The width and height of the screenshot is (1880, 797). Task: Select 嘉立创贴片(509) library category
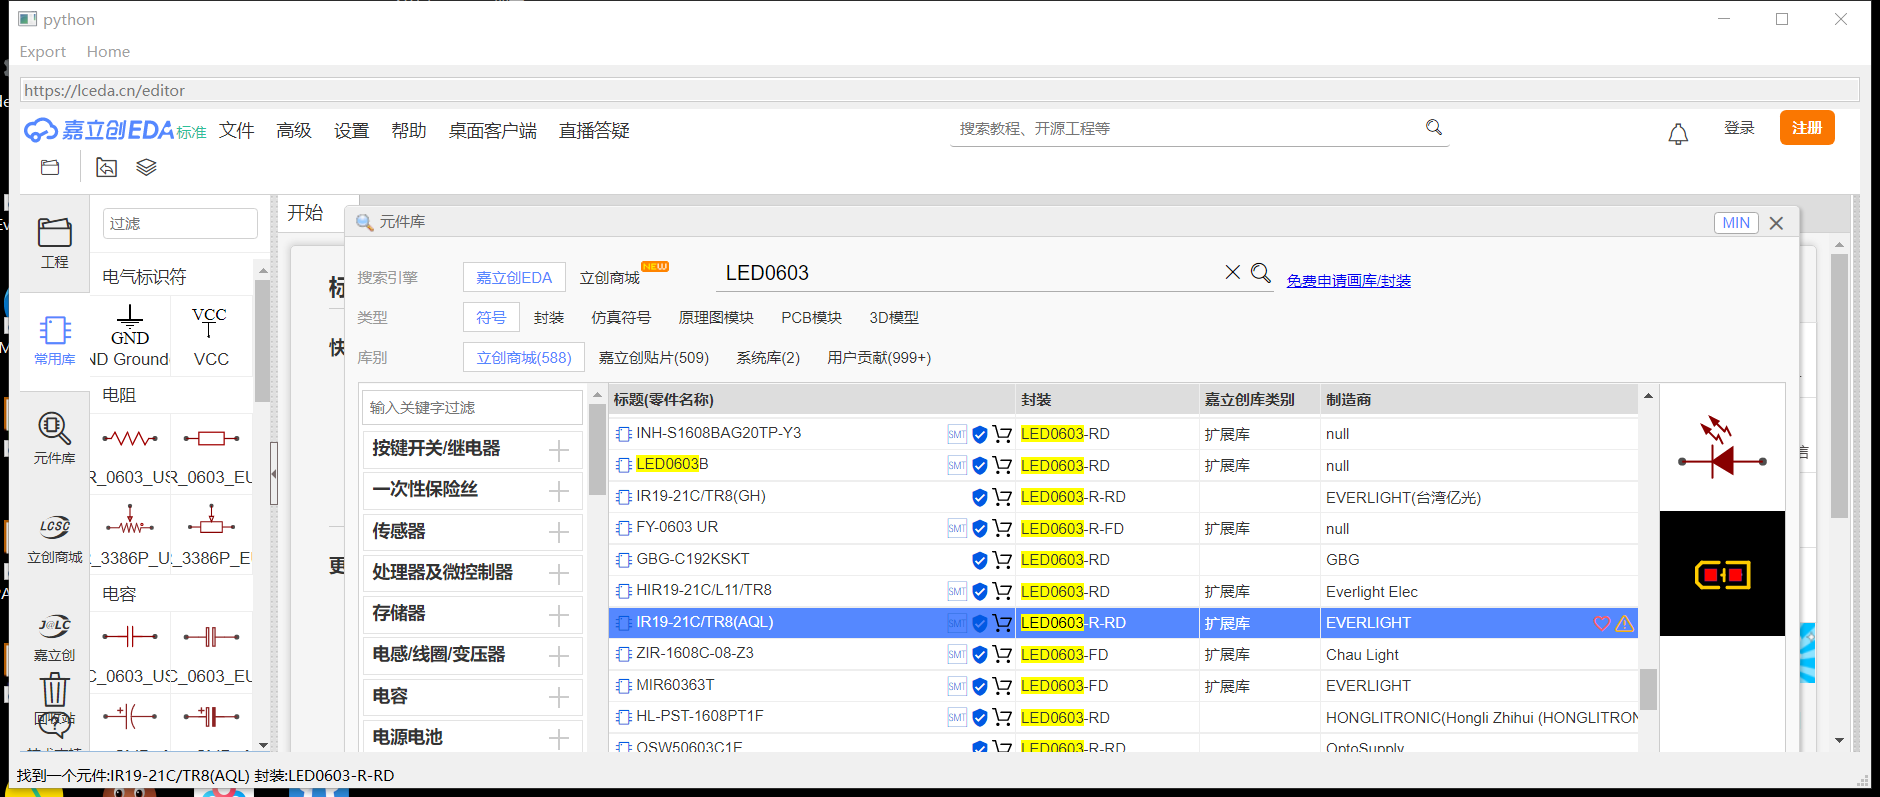click(654, 357)
